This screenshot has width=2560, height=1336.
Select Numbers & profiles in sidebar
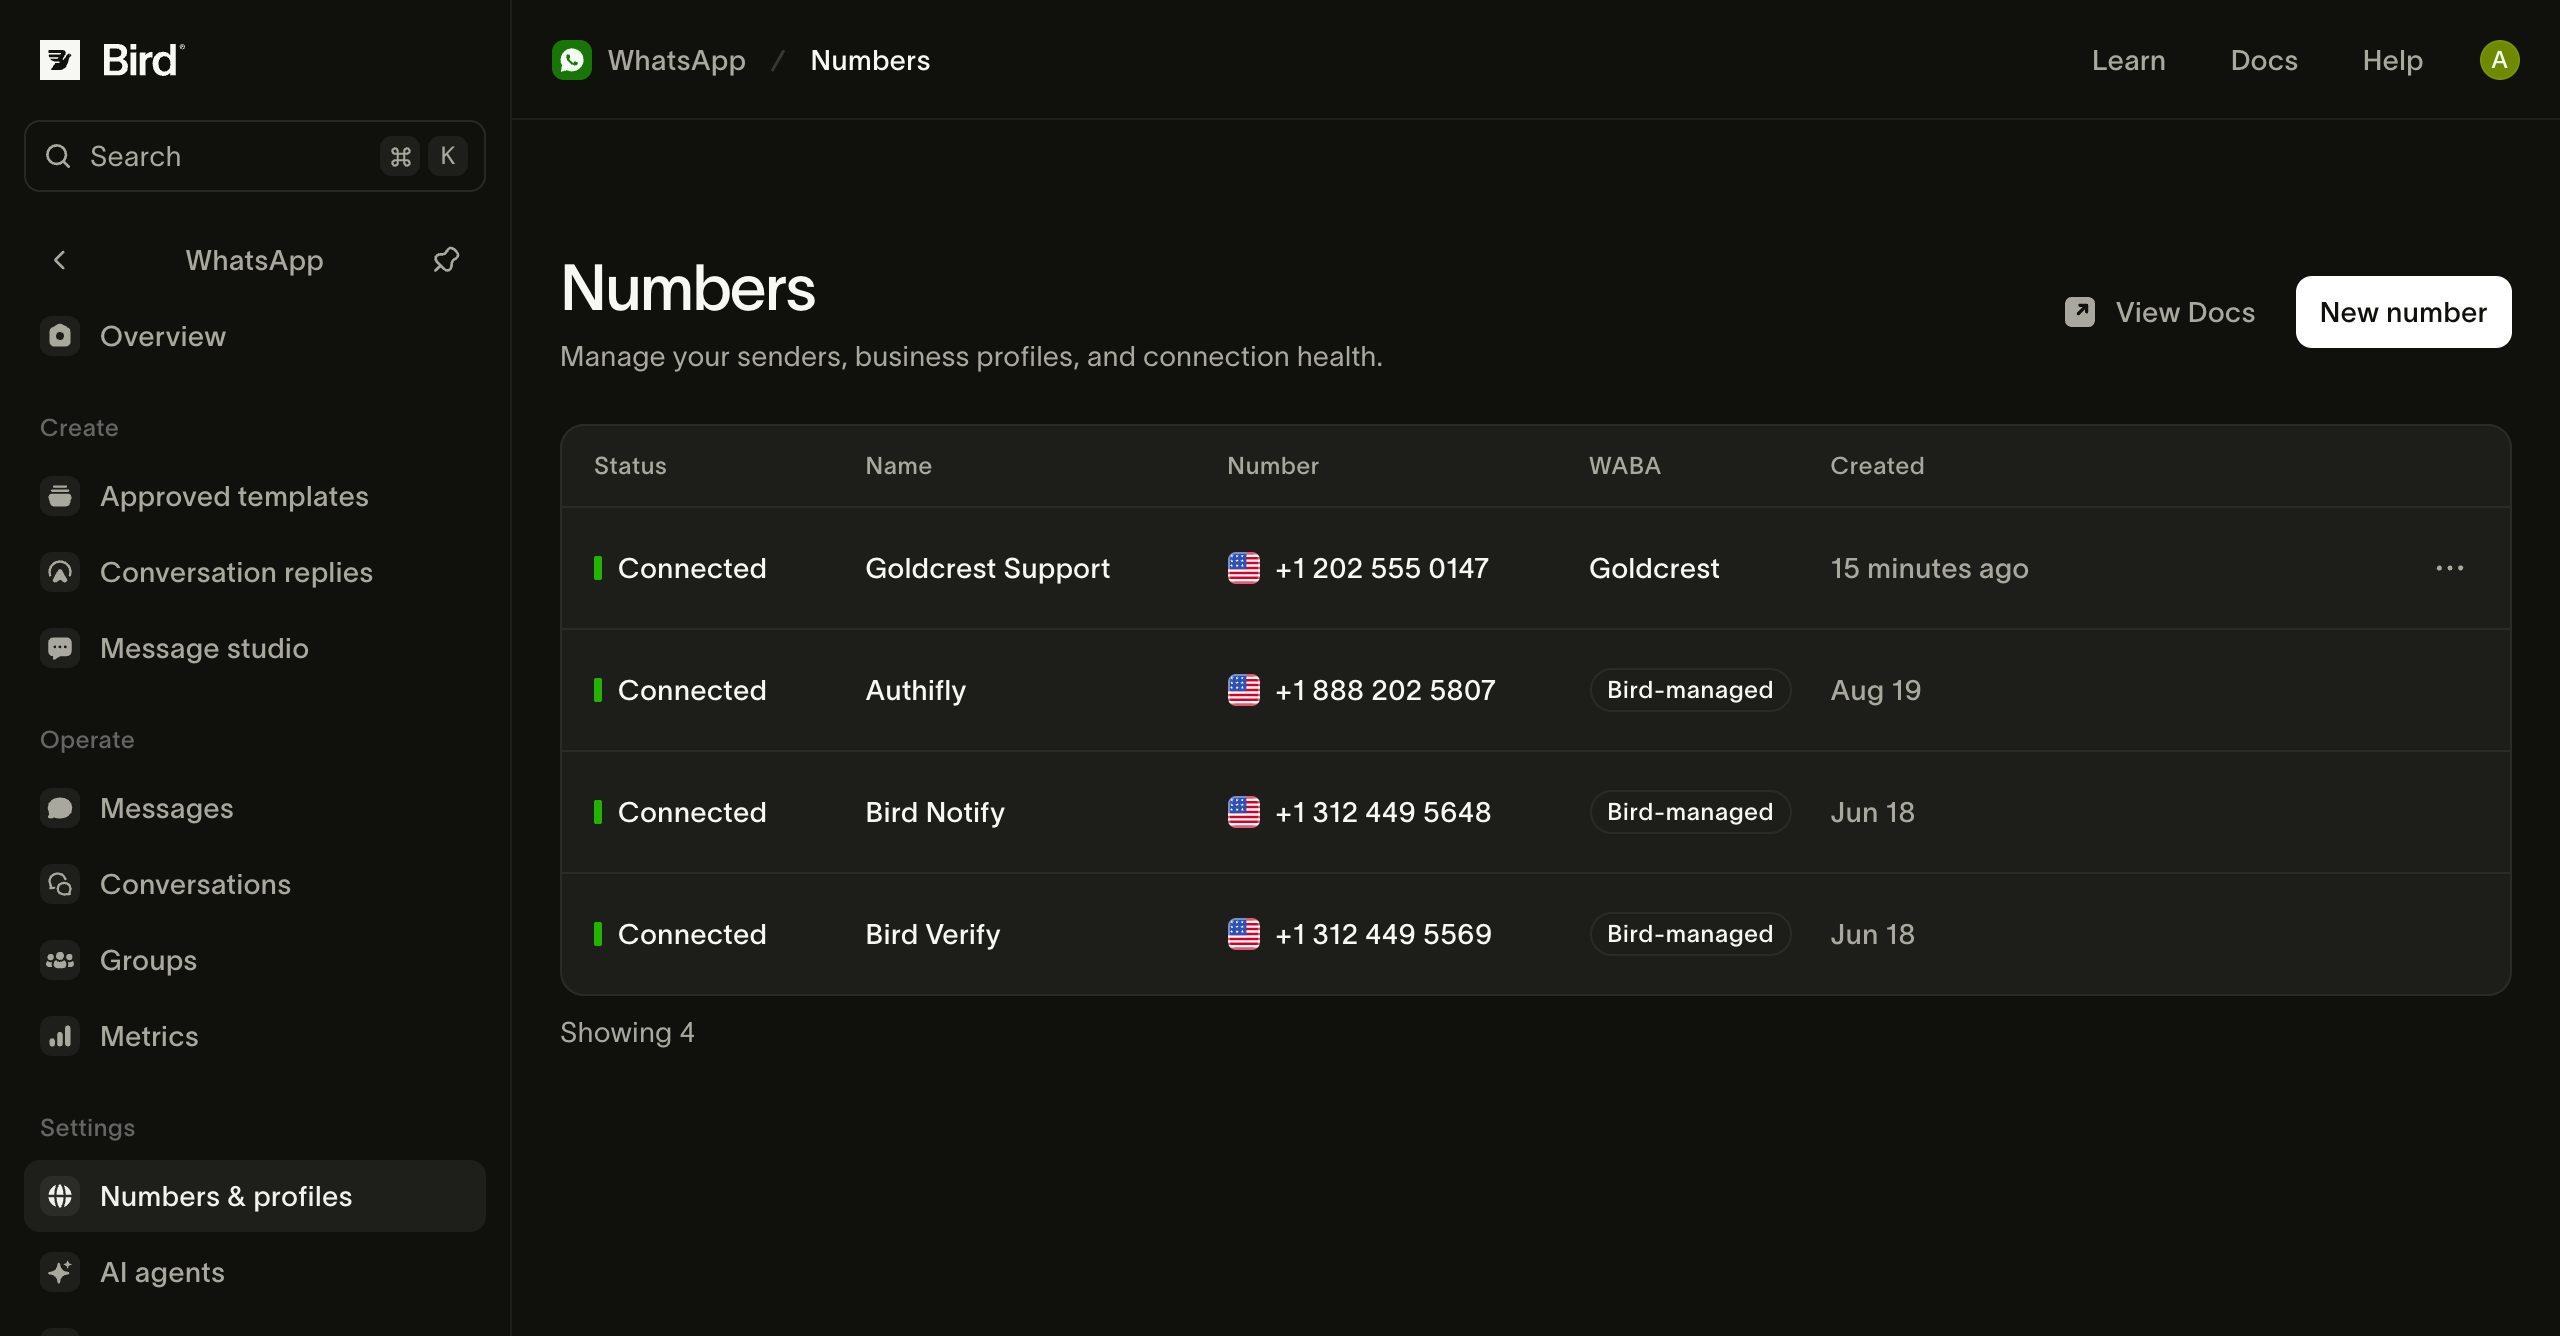pos(255,1196)
